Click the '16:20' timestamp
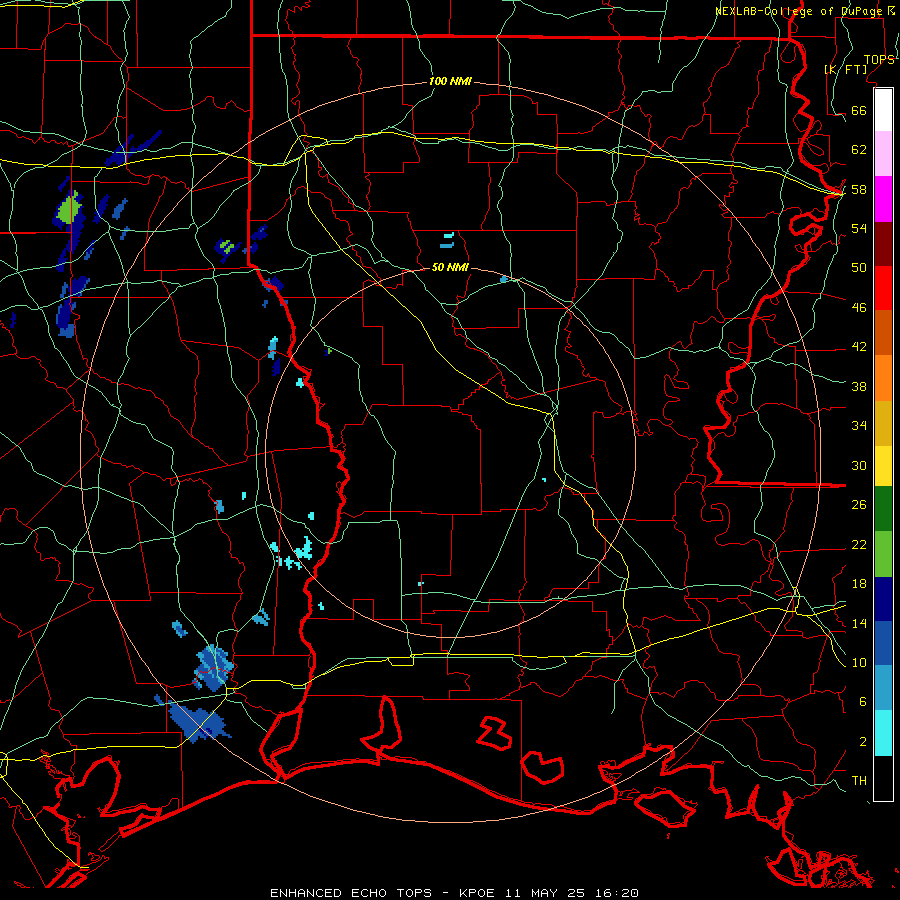The width and height of the screenshot is (900, 900). coord(616,893)
